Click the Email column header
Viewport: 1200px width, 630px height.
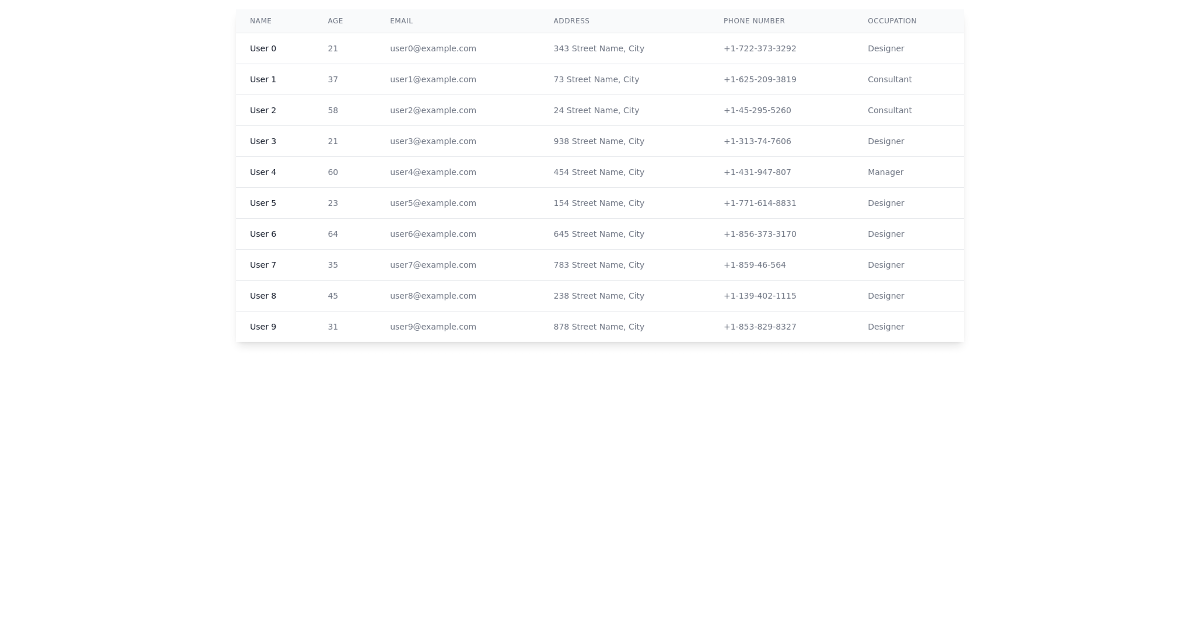coord(401,21)
